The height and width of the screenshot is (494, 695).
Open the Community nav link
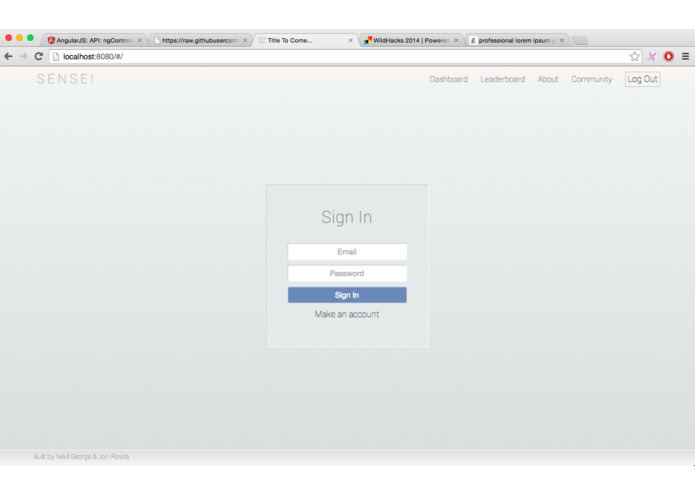click(x=591, y=79)
